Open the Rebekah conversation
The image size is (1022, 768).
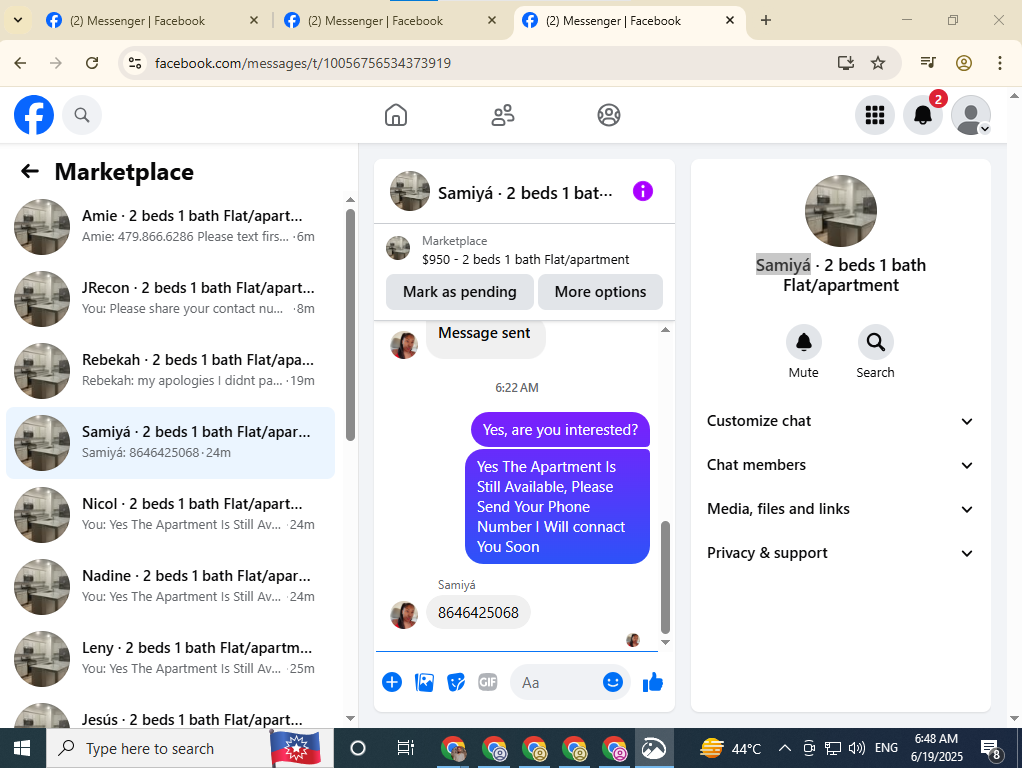[x=171, y=371]
